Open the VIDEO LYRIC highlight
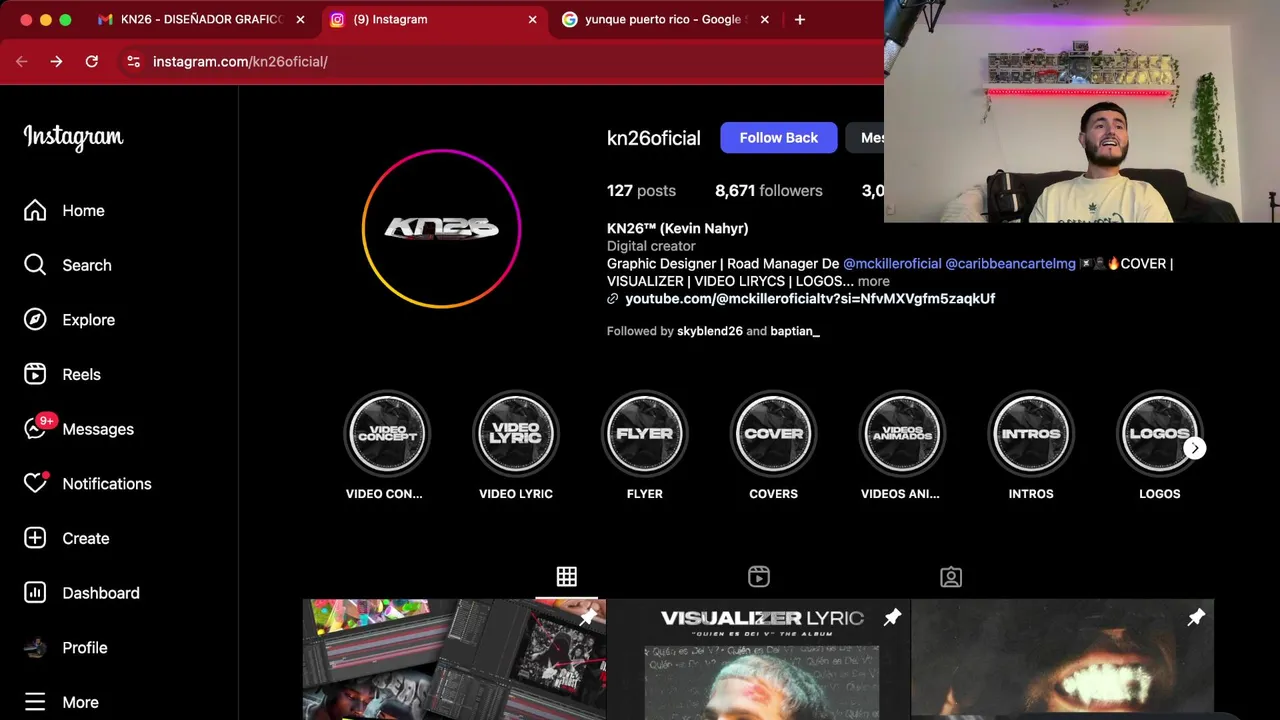The height and width of the screenshot is (720, 1280). point(516,434)
